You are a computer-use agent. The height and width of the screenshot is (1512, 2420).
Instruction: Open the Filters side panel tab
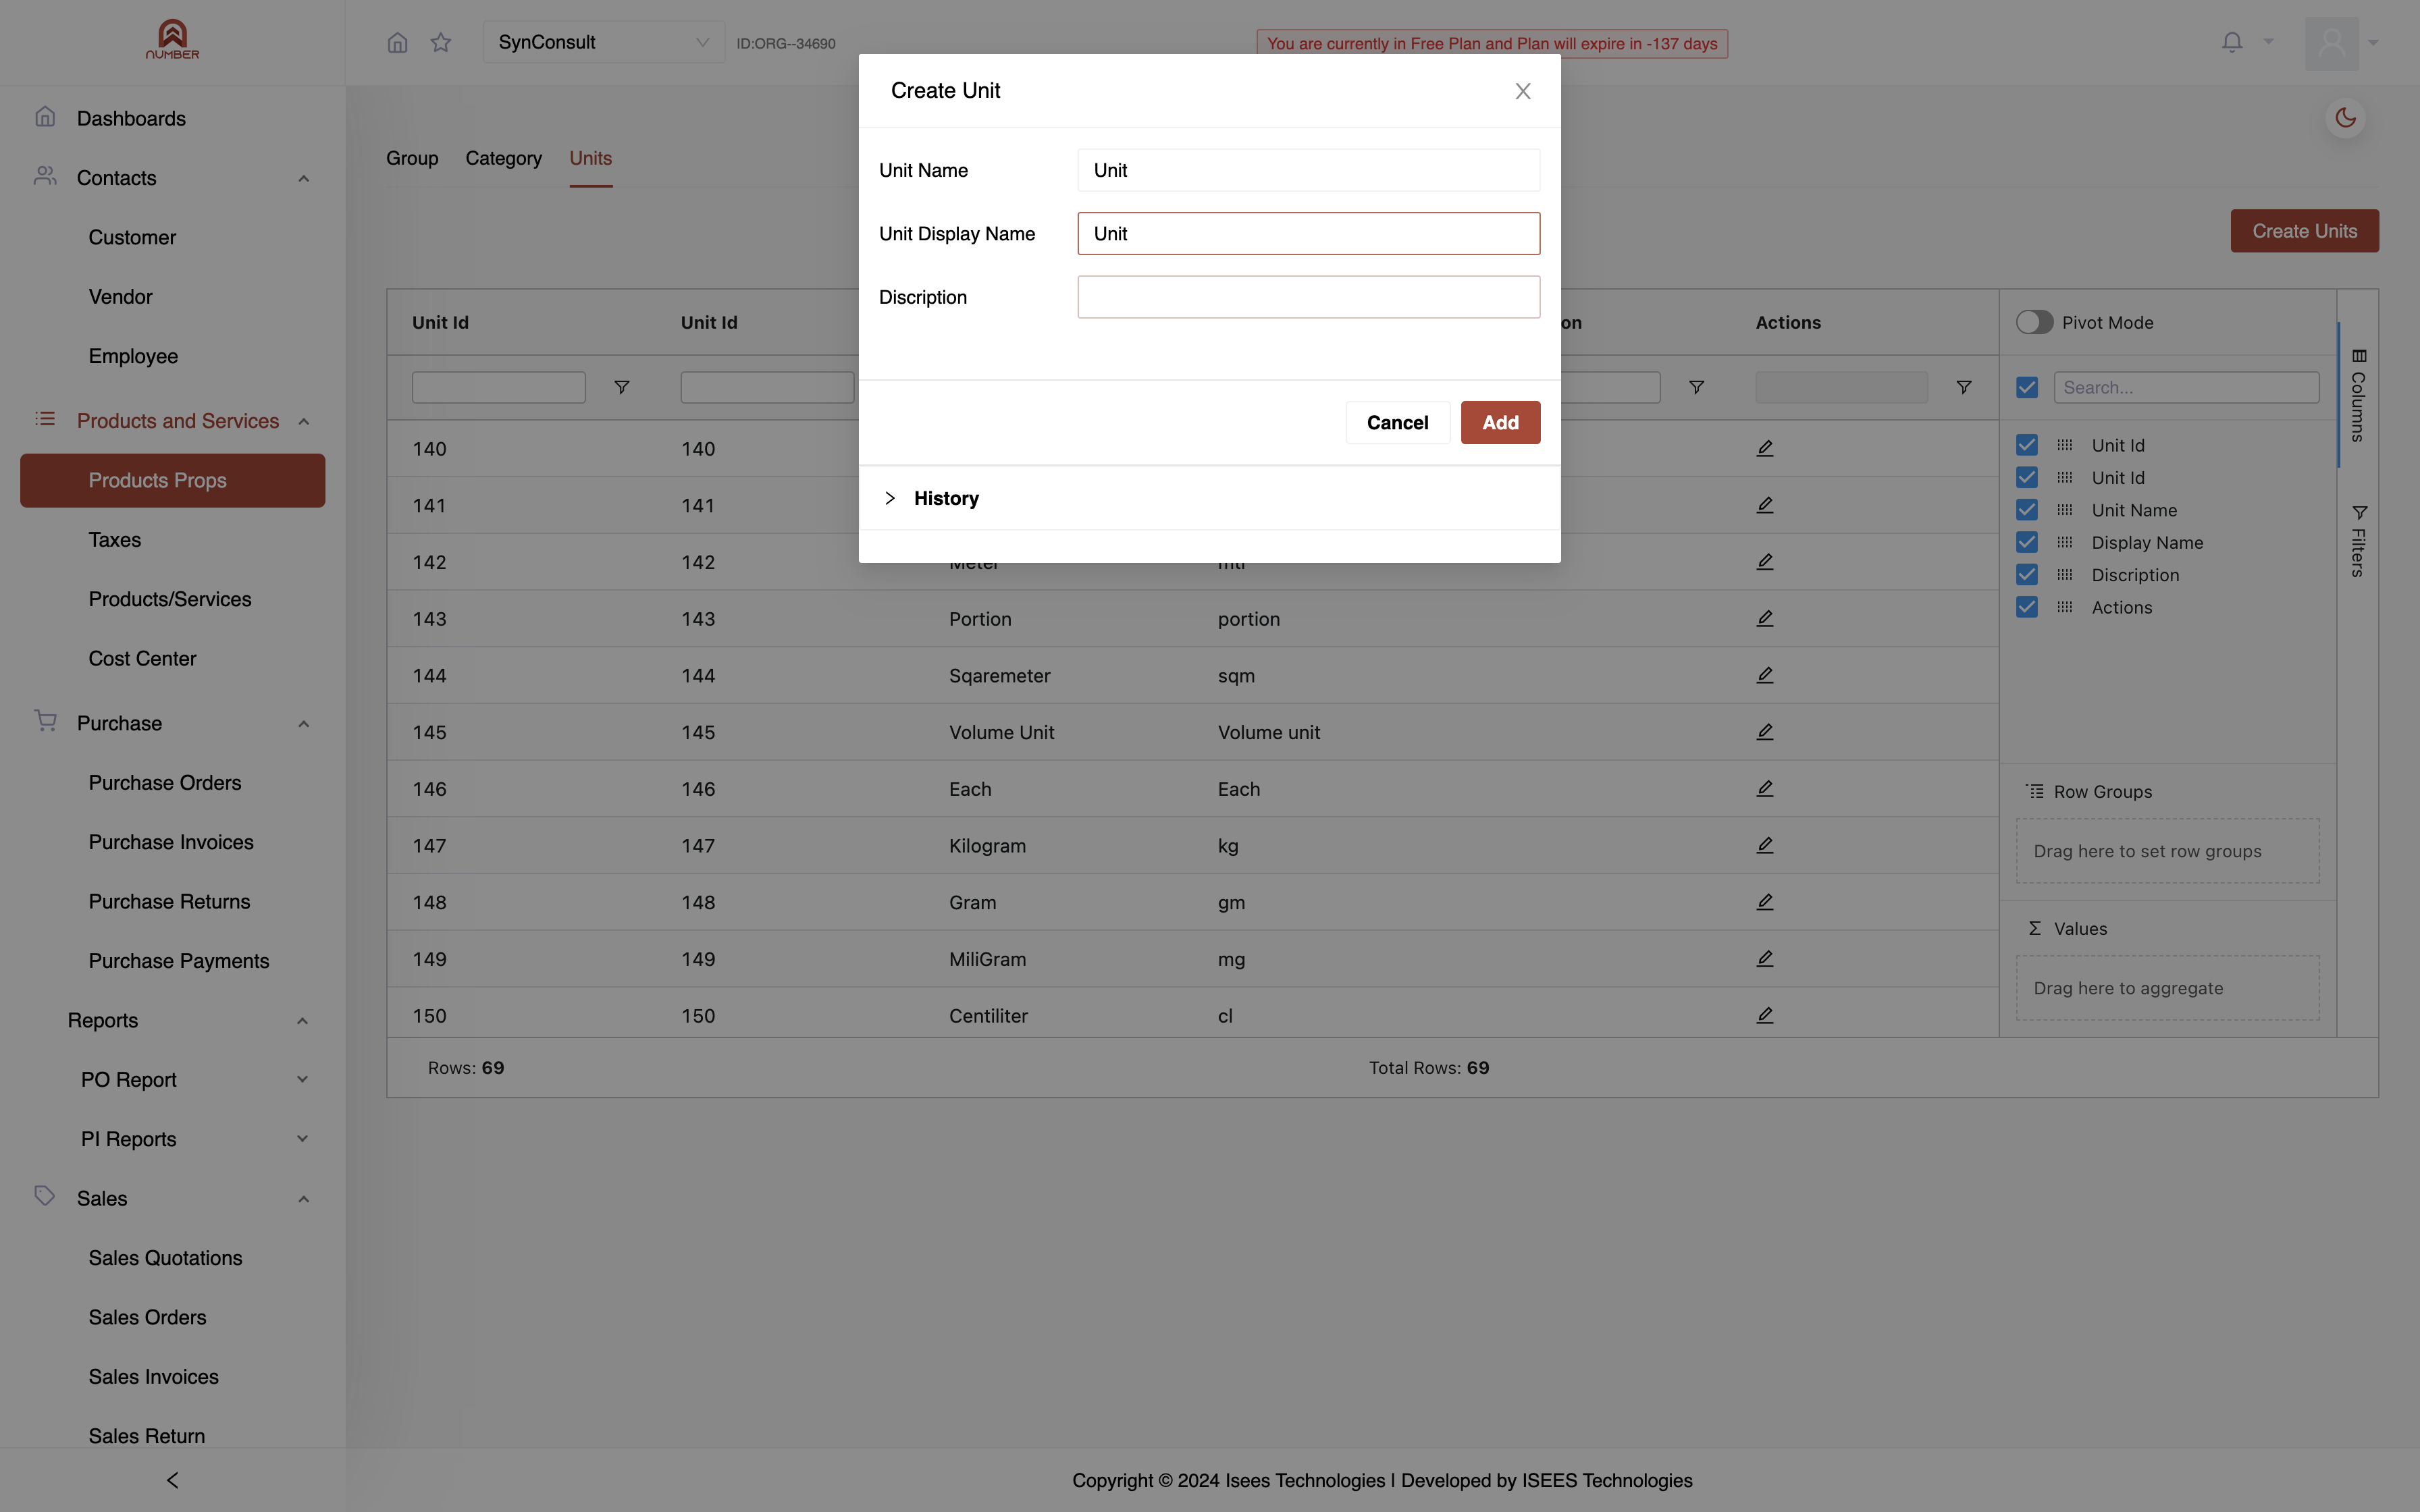point(2358,541)
